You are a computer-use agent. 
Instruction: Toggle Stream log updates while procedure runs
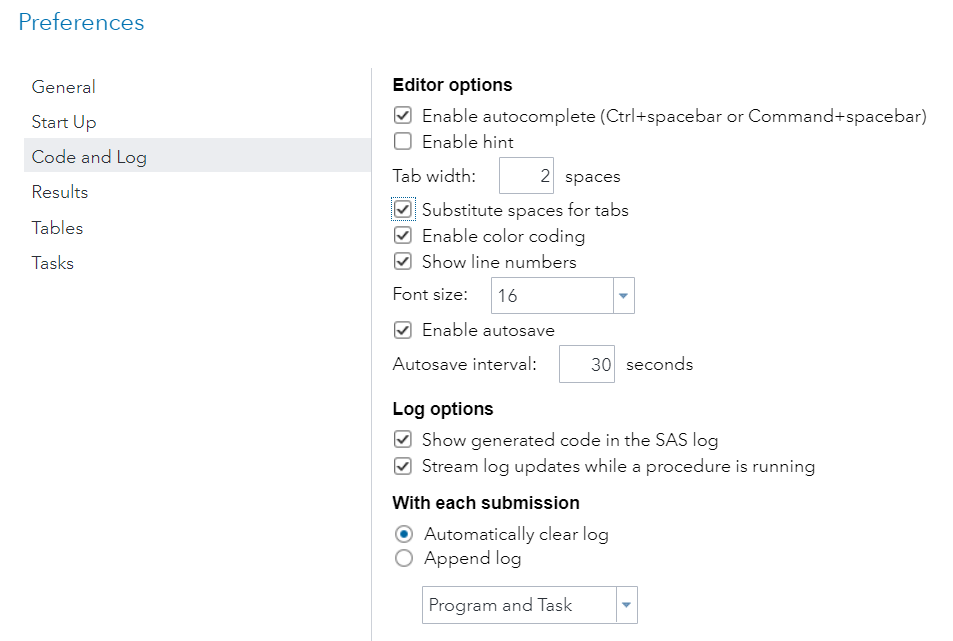(x=403, y=466)
